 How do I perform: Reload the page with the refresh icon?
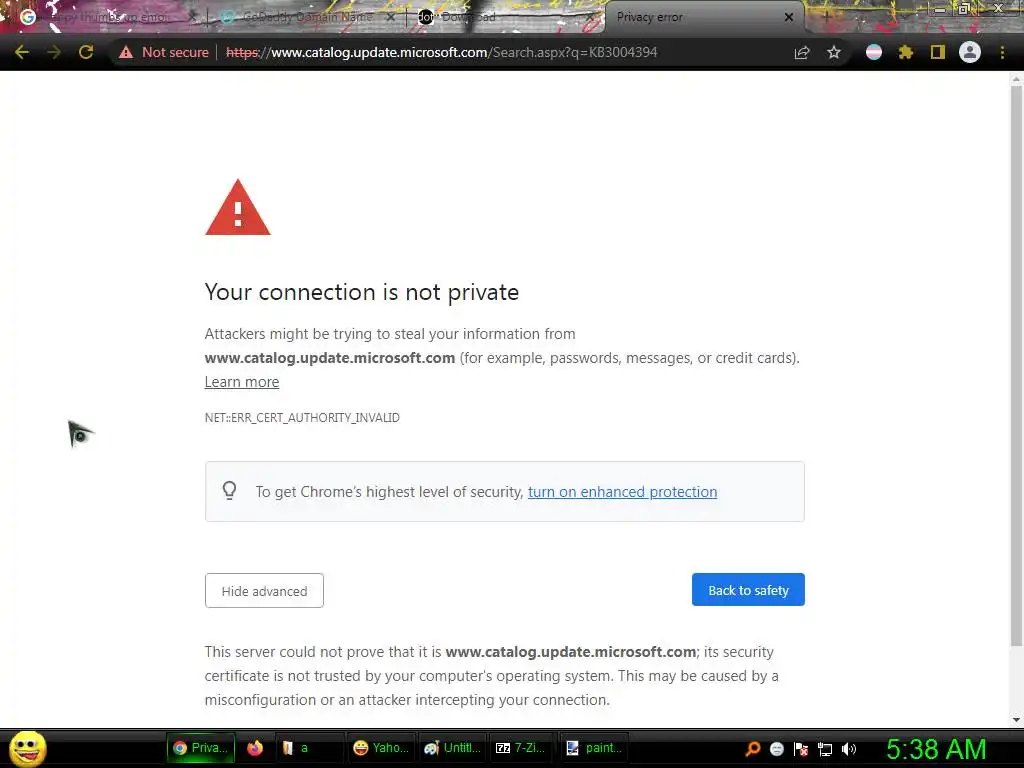pos(86,52)
